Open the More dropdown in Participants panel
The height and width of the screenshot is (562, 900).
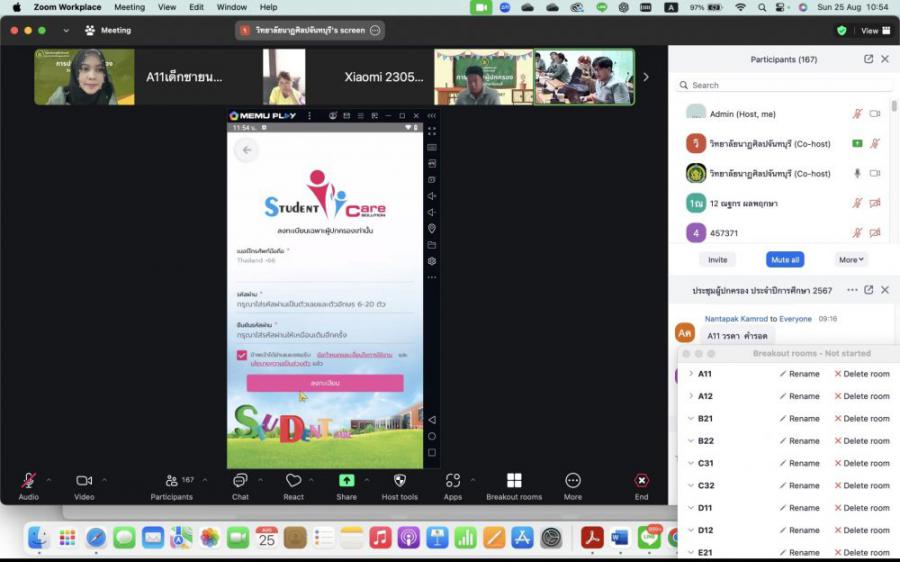point(851,259)
